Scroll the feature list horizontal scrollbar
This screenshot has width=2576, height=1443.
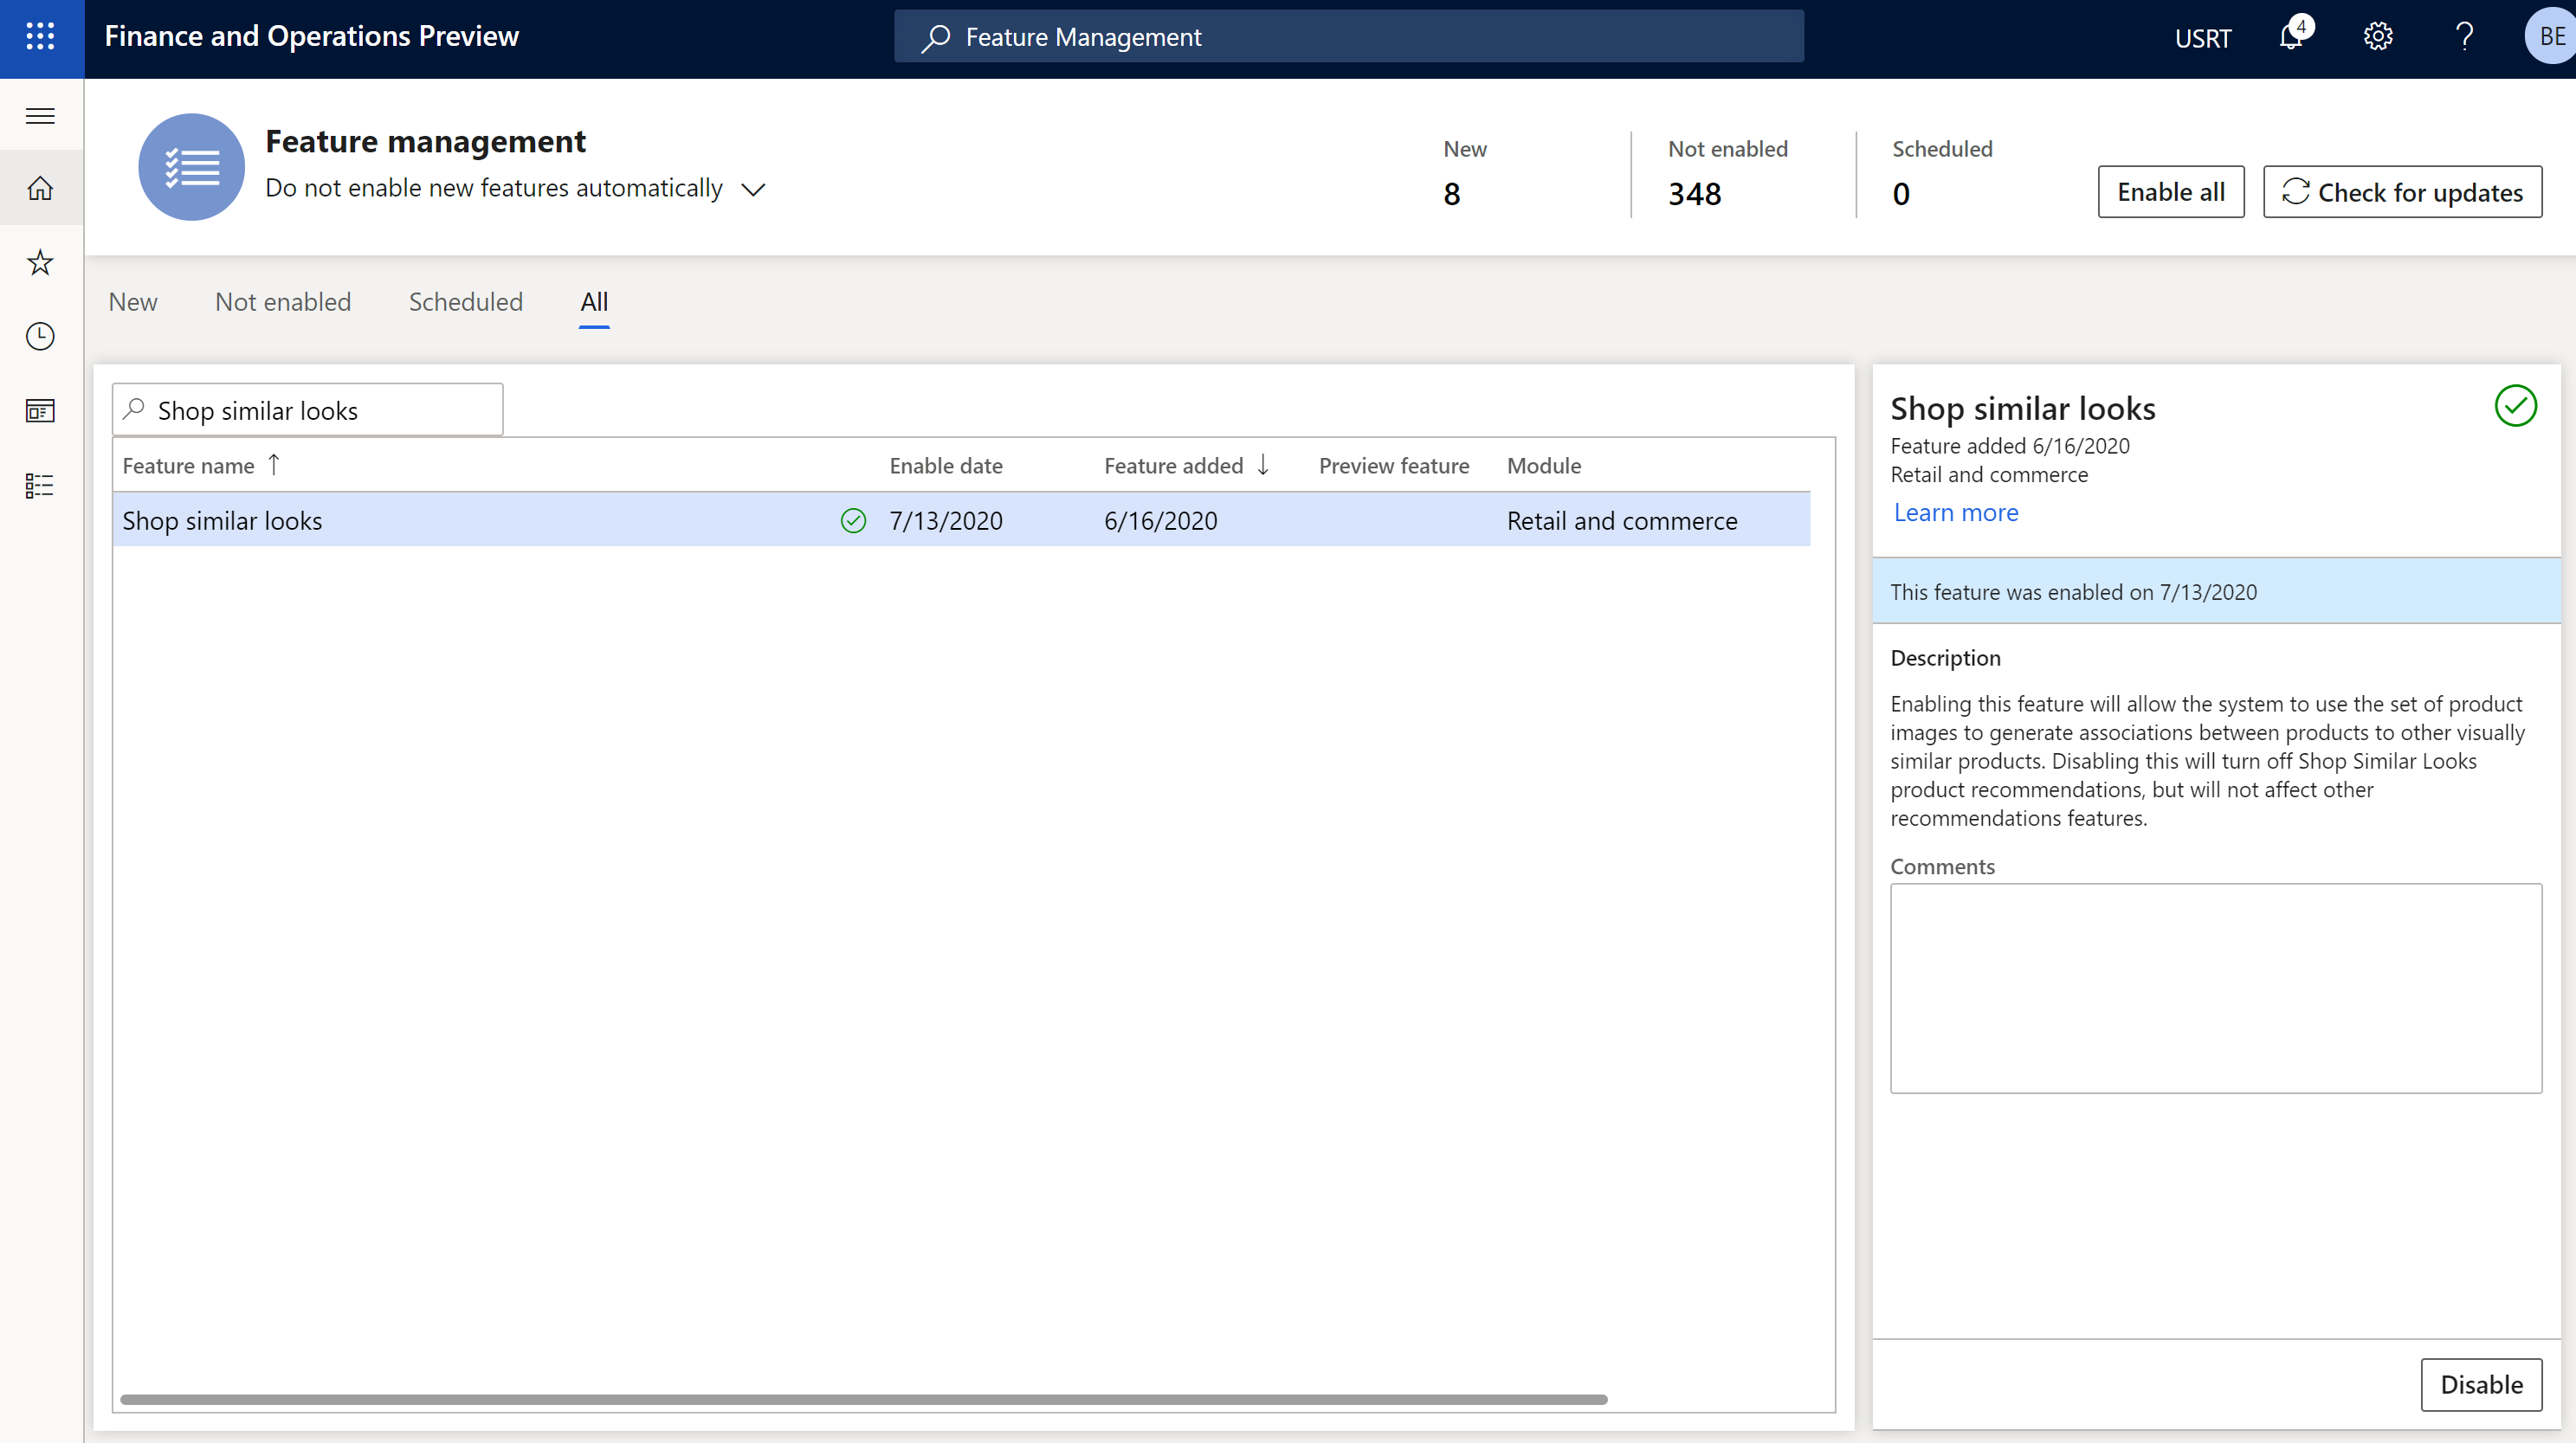[863, 1399]
